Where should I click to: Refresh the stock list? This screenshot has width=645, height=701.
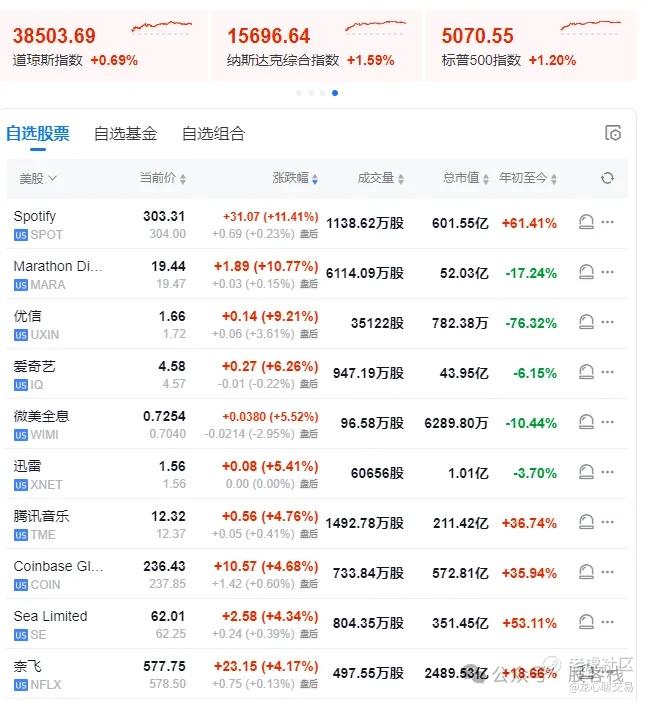click(607, 178)
